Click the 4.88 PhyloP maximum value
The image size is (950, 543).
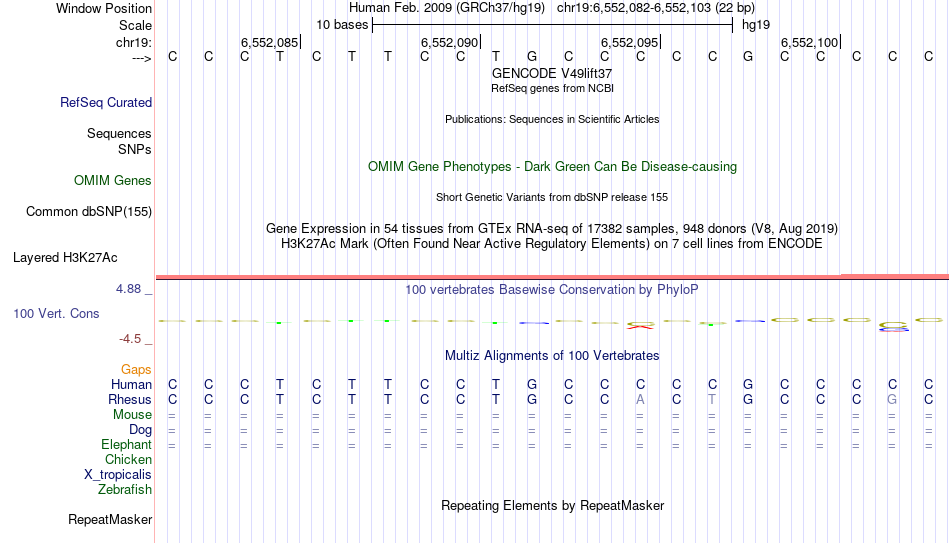click(x=128, y=289)
